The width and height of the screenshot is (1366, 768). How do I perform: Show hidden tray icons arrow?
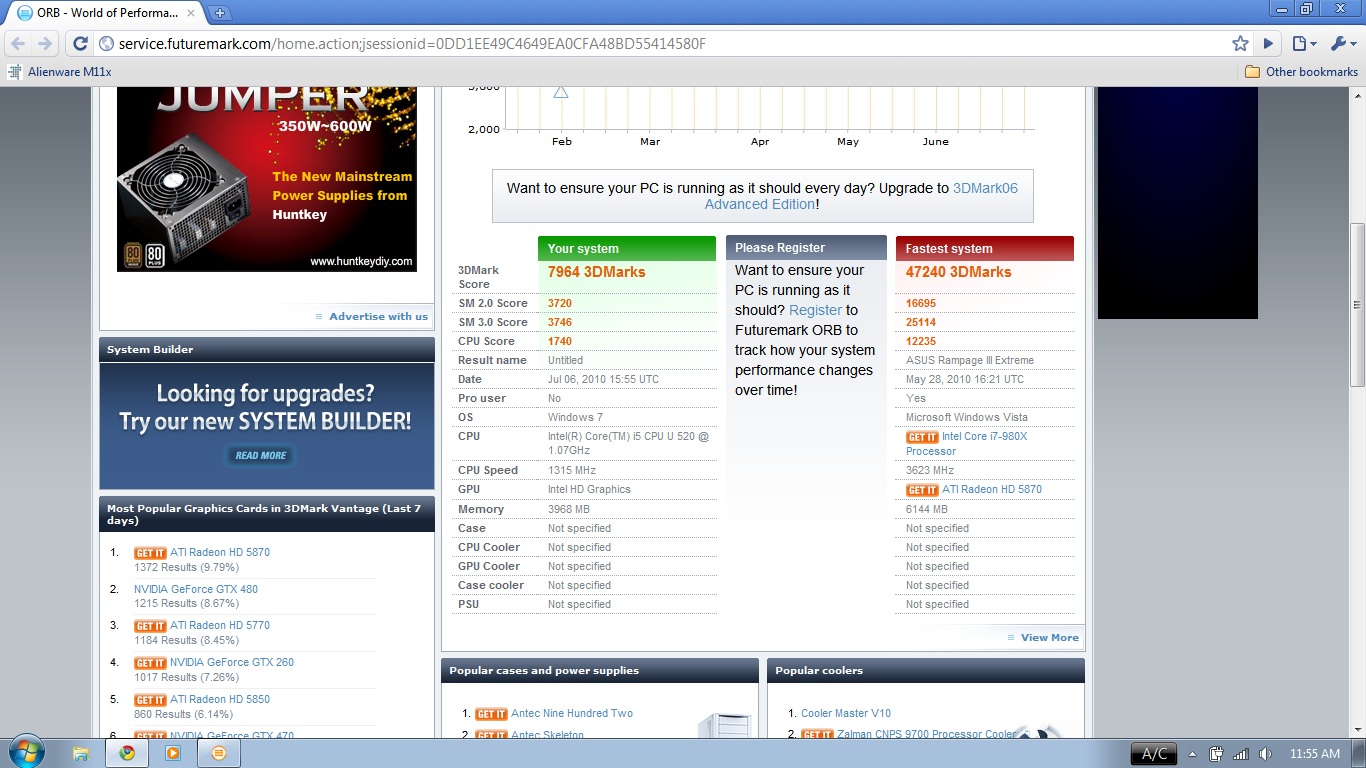(x=1192, y=754)
